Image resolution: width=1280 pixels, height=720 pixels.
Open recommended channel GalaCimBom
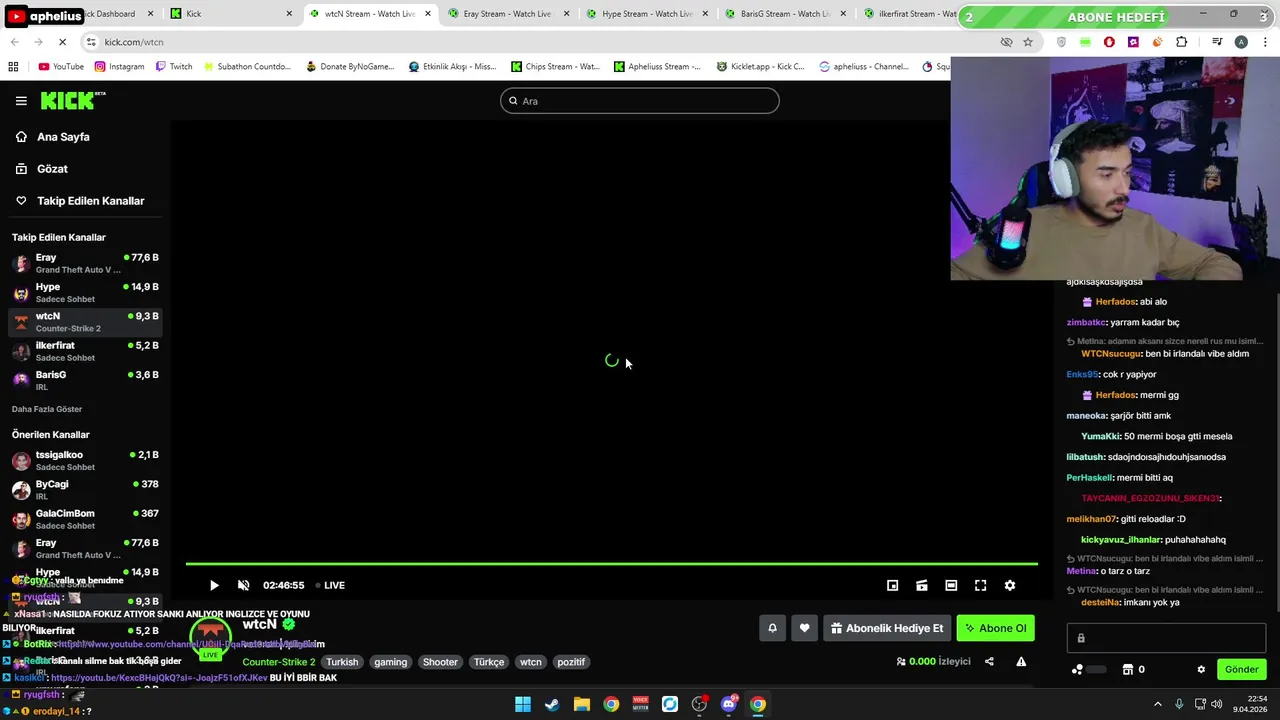(85, 519)
